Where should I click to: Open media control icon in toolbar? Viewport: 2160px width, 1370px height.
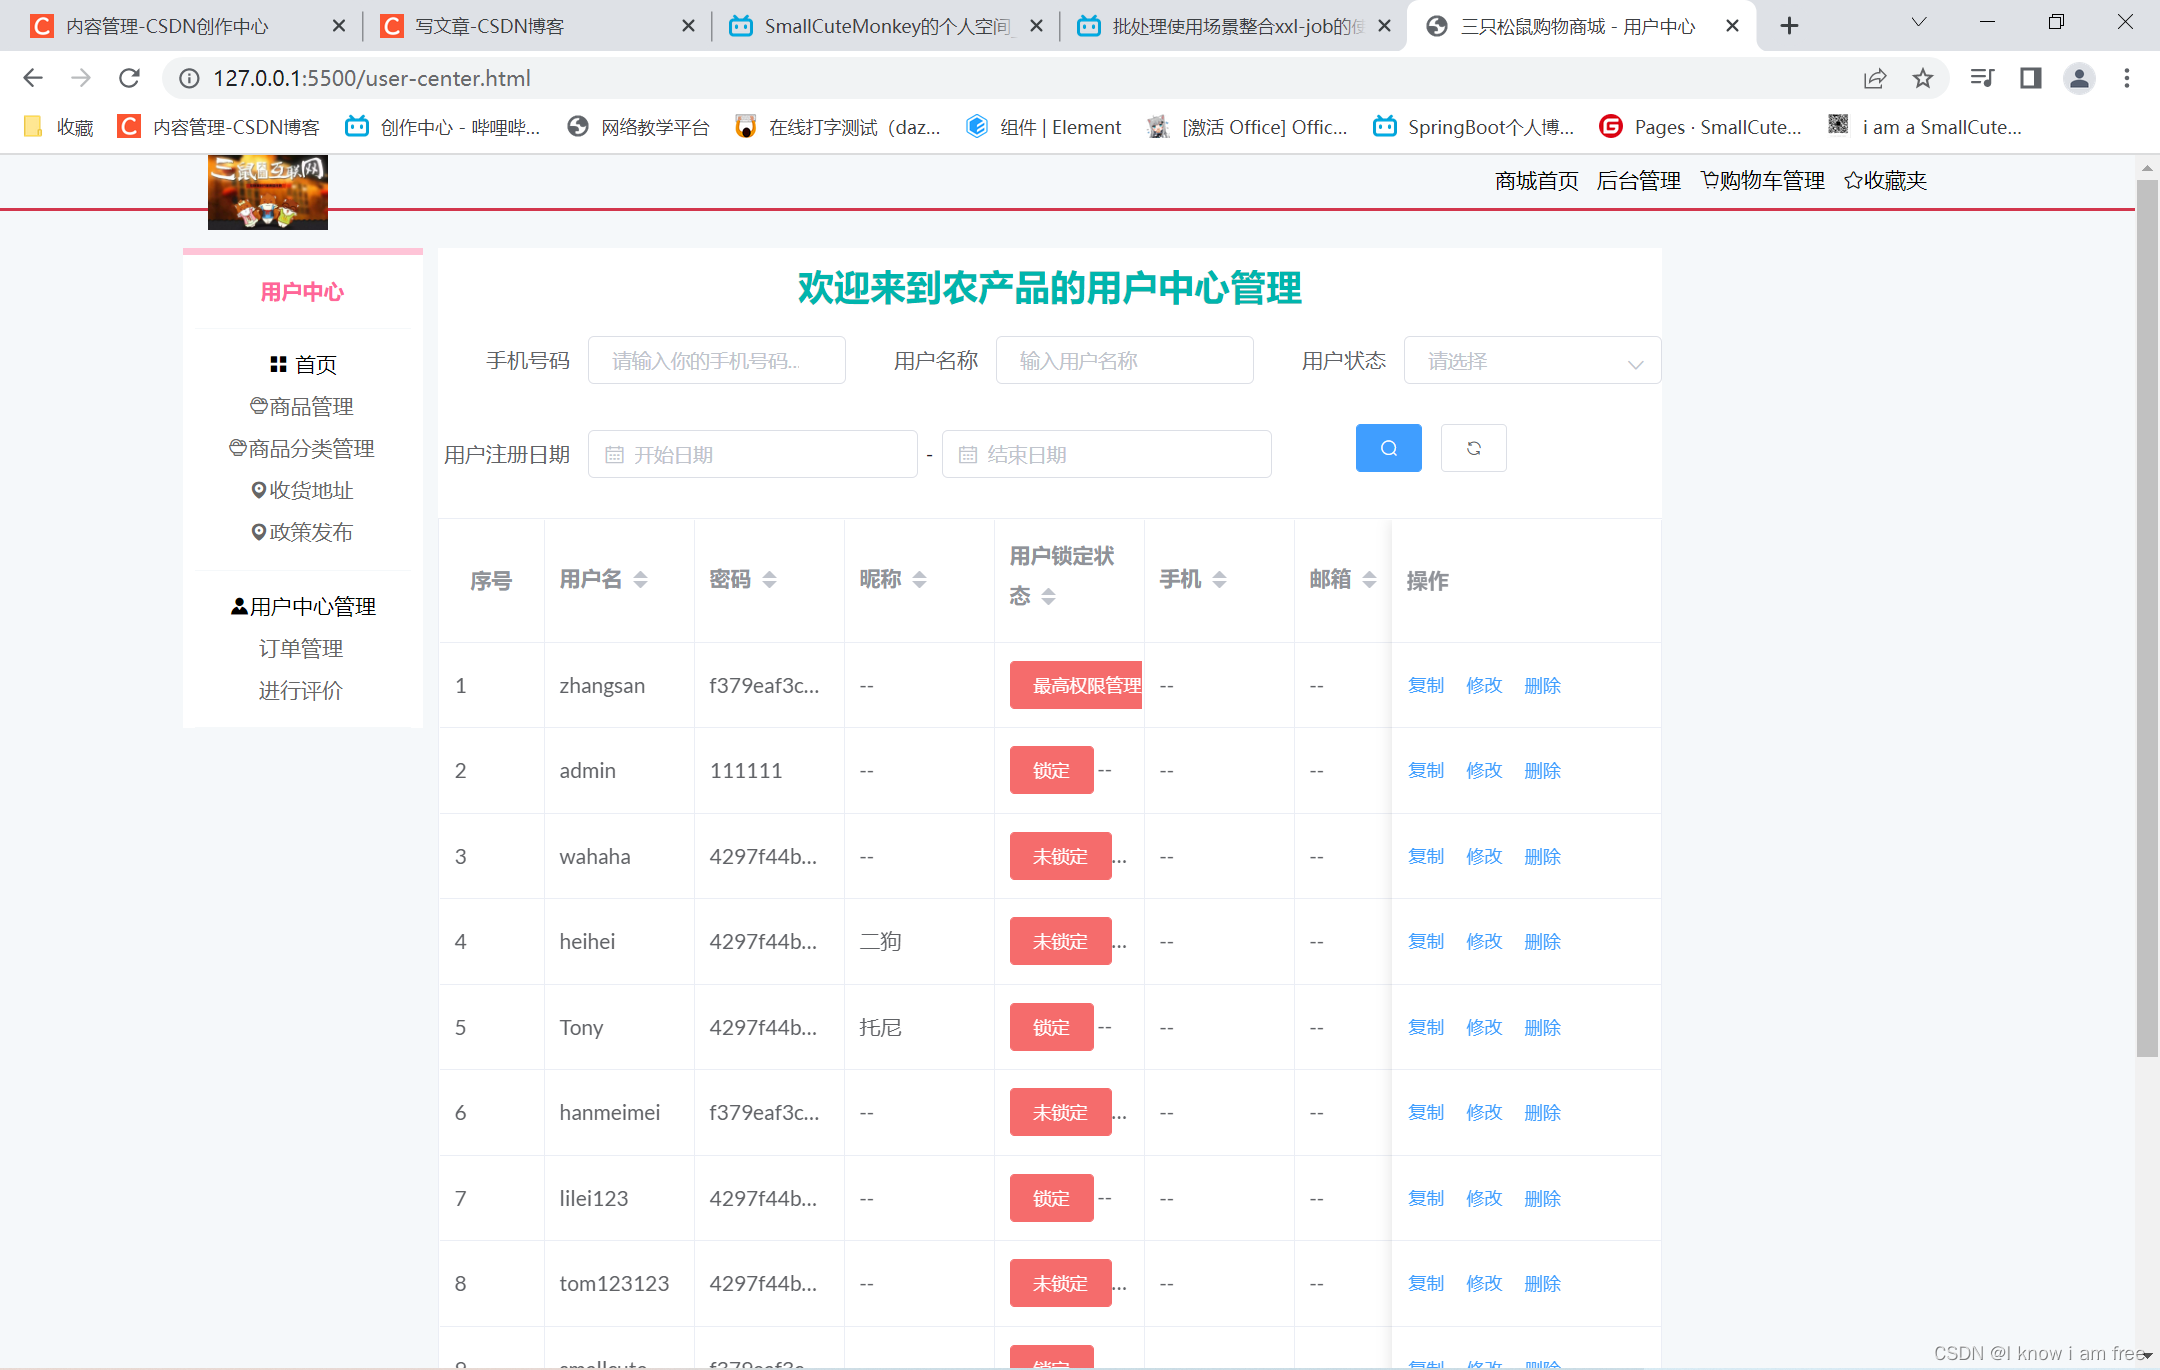point(1981,78)
